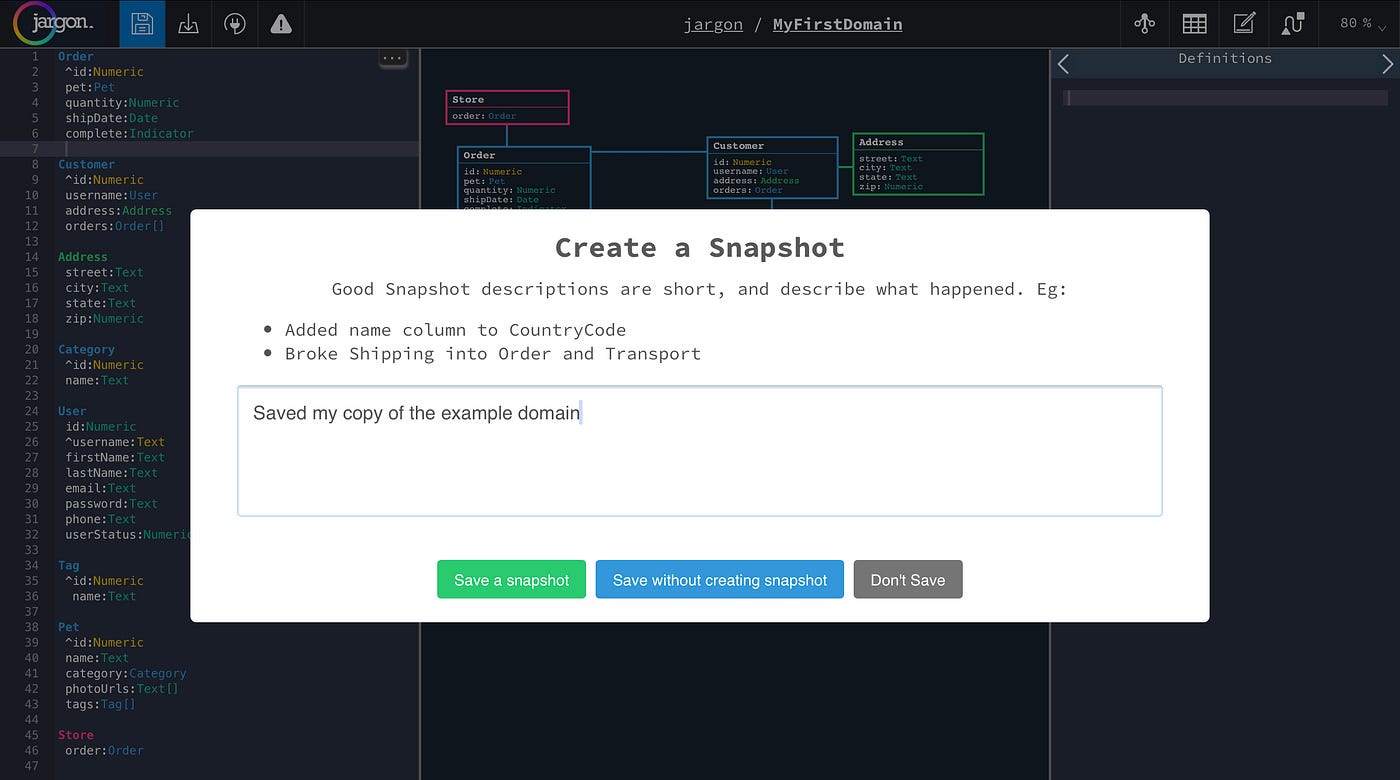
Task: Click the orders:Order[] line in editor
Action: [115, 226]
